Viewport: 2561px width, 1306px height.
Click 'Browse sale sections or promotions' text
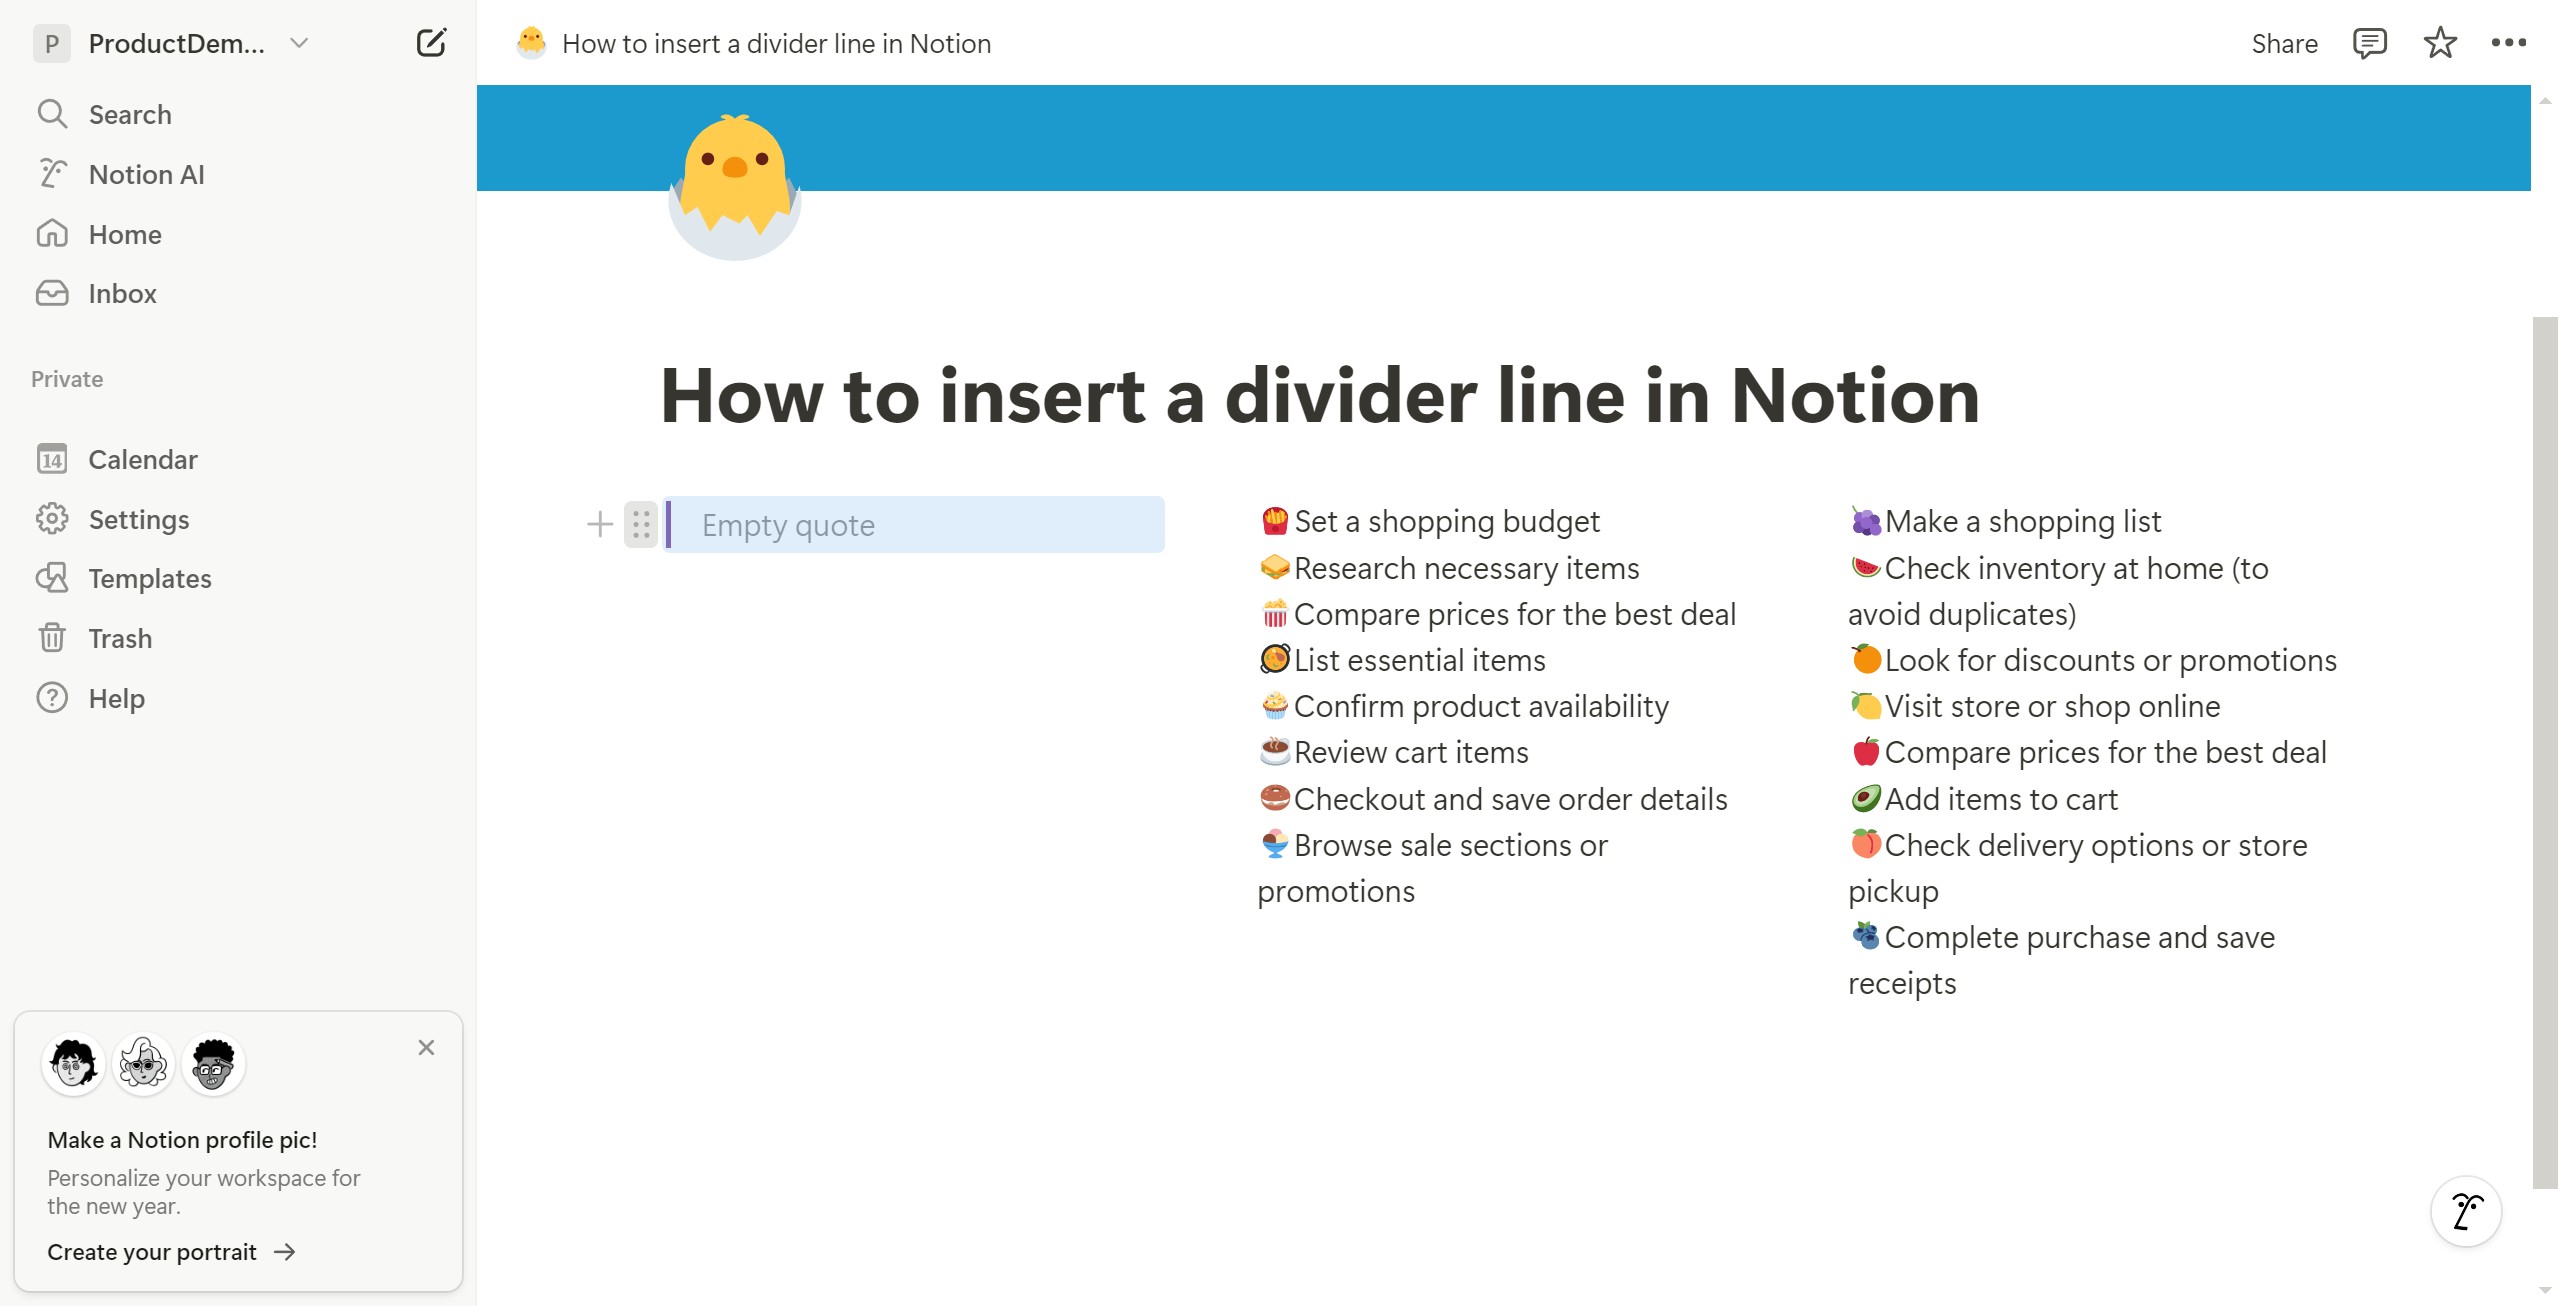(x=1433, y=868)
